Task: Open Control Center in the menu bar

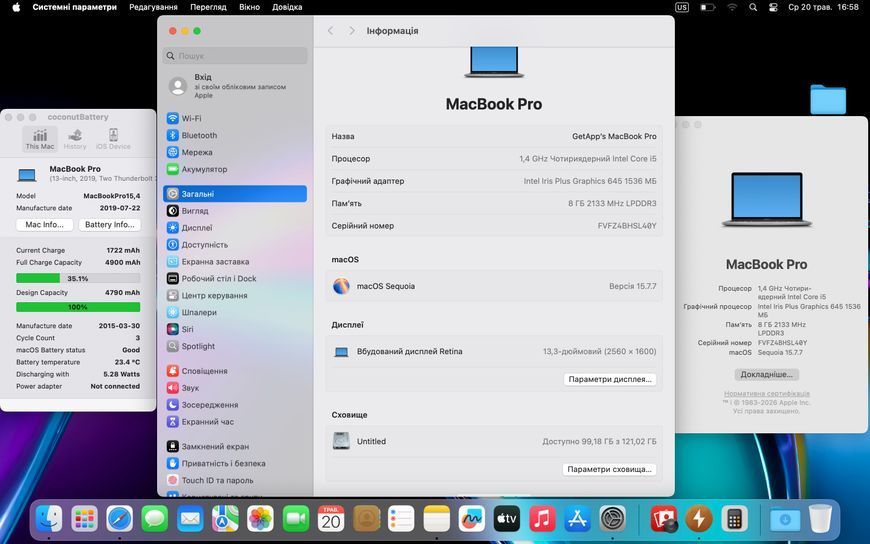Action: 773,7
